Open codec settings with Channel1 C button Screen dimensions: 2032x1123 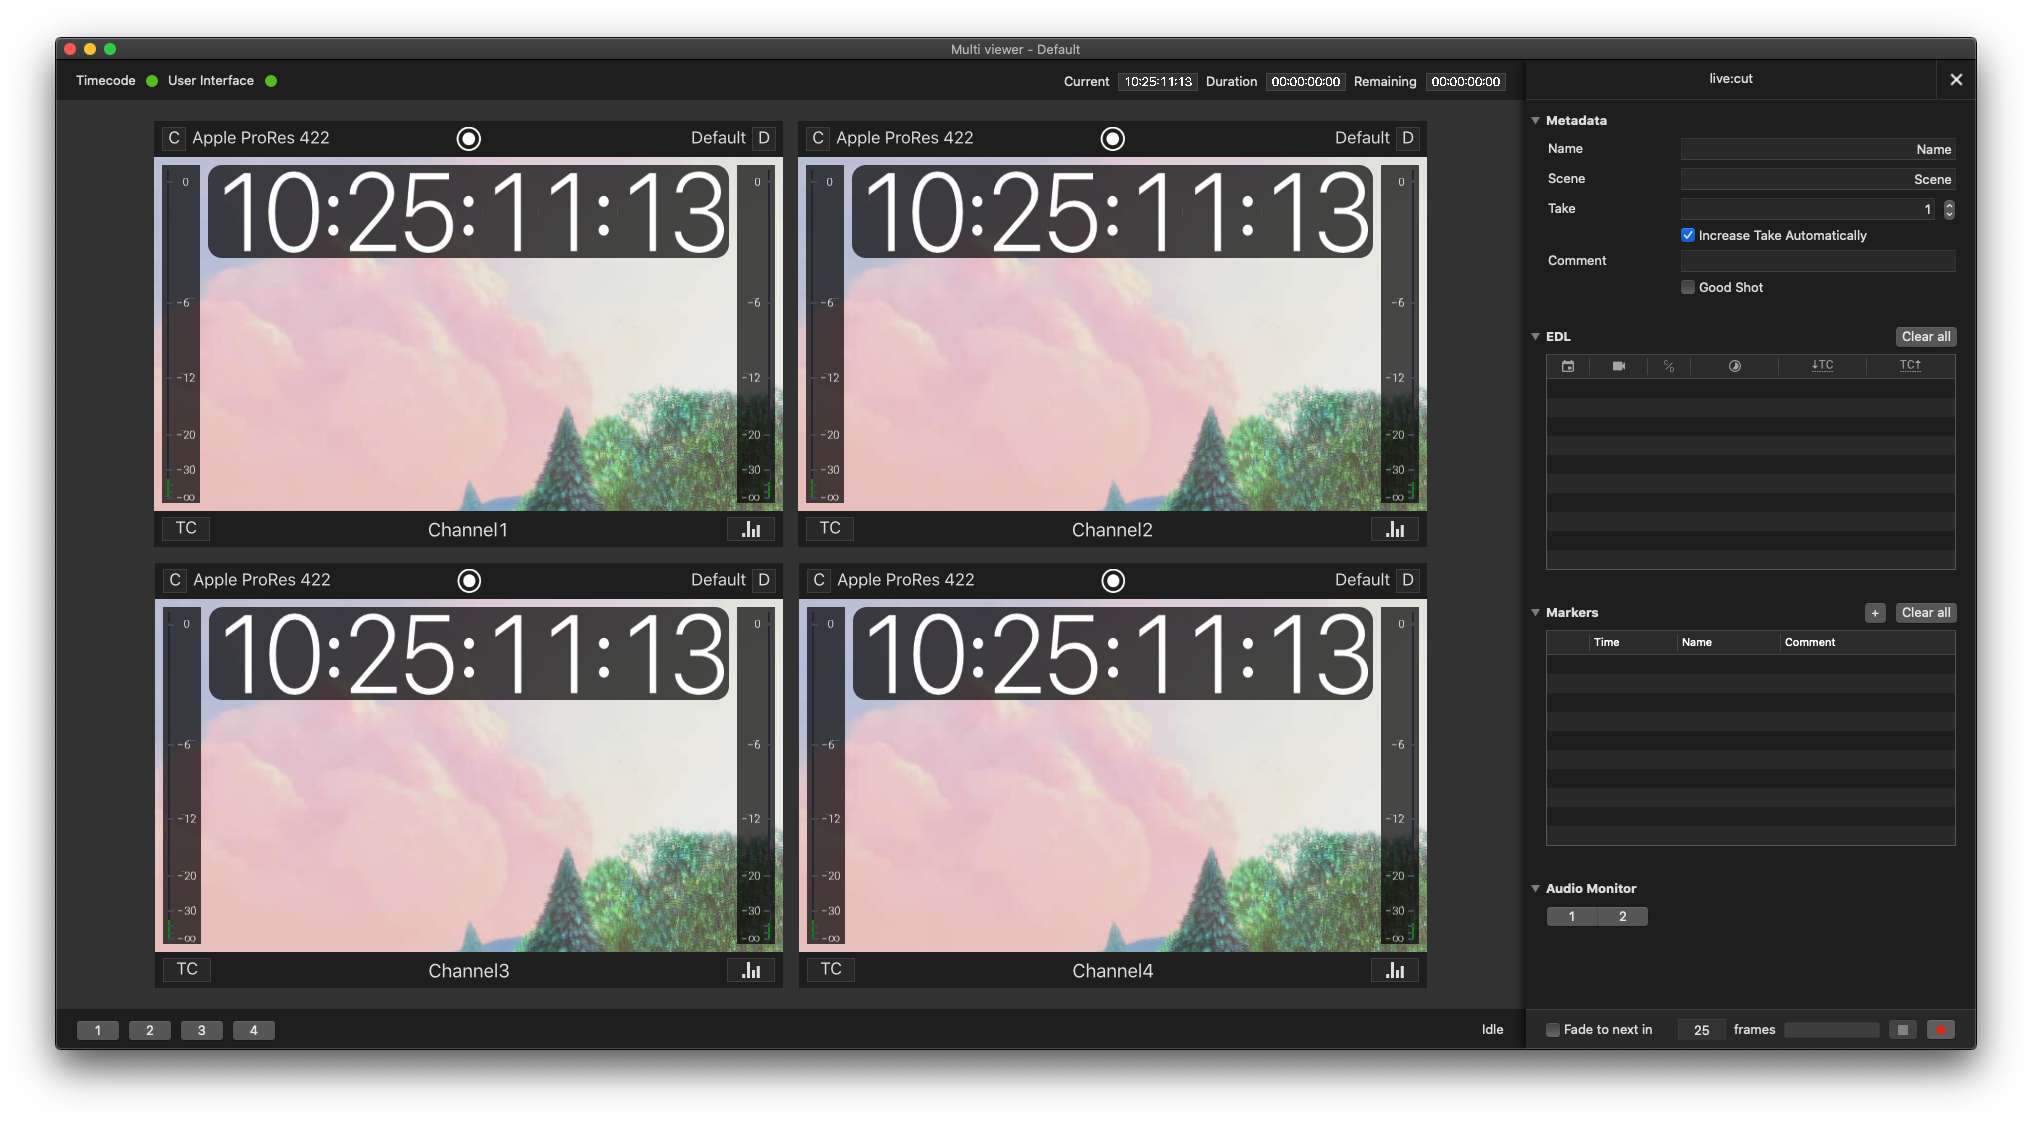[x=174, y=138]
